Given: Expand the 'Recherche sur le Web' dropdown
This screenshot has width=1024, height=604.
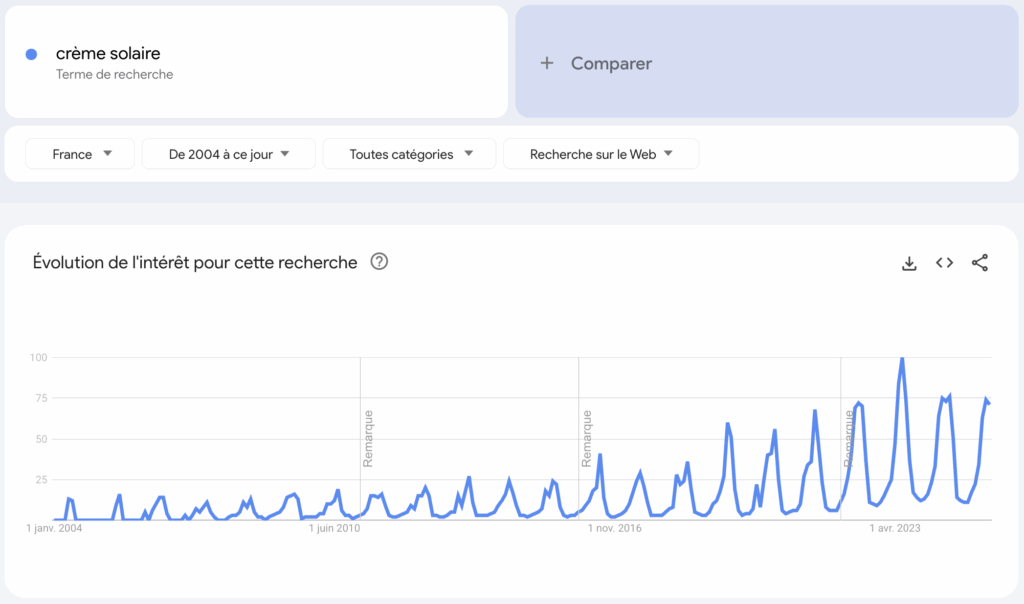Looking at the screenshot, I should [600, 153].
